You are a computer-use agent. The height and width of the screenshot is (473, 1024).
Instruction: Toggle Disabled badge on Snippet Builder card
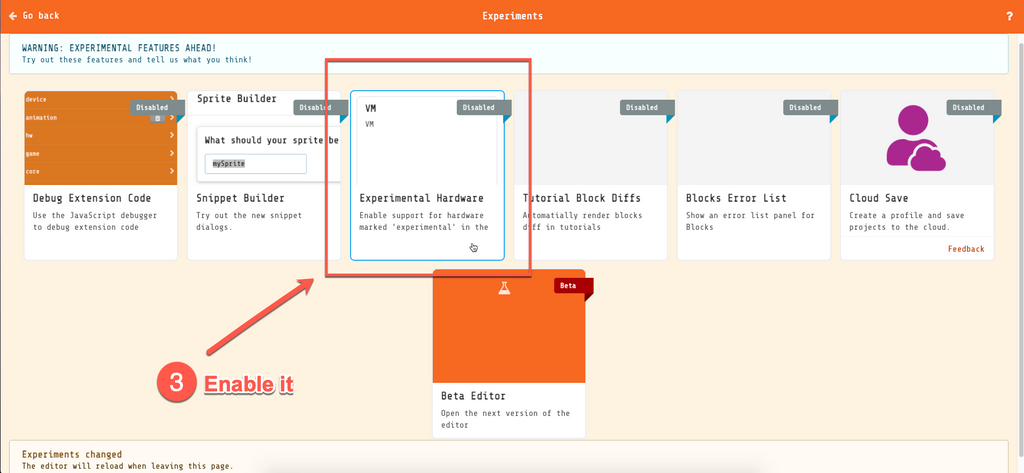tap(316, 107)
